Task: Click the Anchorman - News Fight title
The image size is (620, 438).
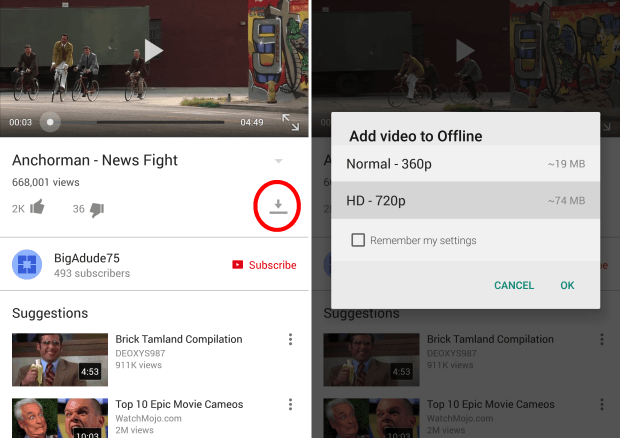Action: pos(95,160)
